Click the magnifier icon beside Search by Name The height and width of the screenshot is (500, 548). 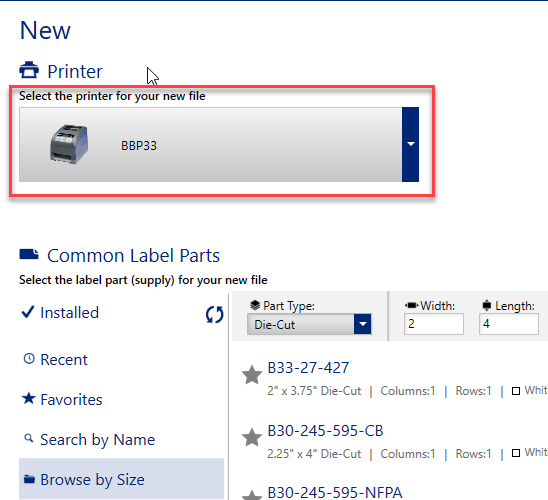tap(29, 438)
